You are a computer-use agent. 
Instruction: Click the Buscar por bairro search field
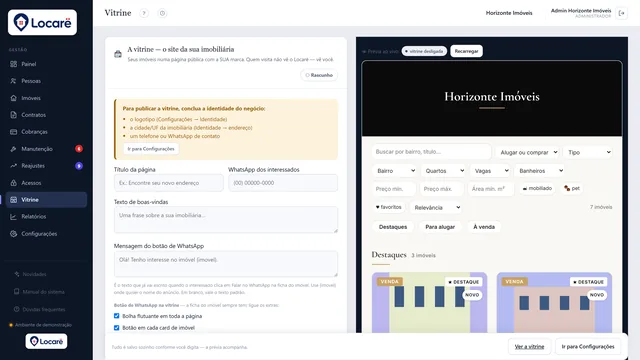431,152
